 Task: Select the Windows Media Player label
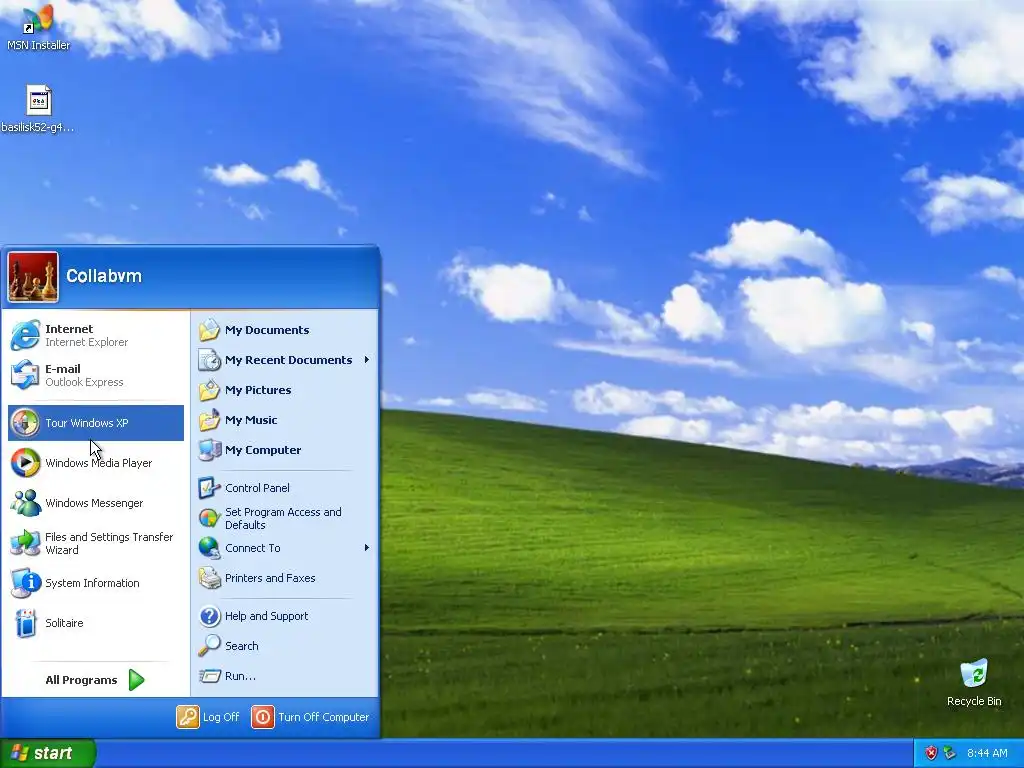click(99, 462)
